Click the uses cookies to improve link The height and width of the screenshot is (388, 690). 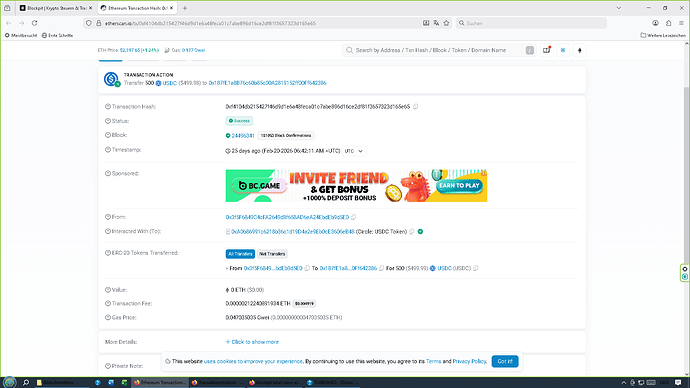253,361
